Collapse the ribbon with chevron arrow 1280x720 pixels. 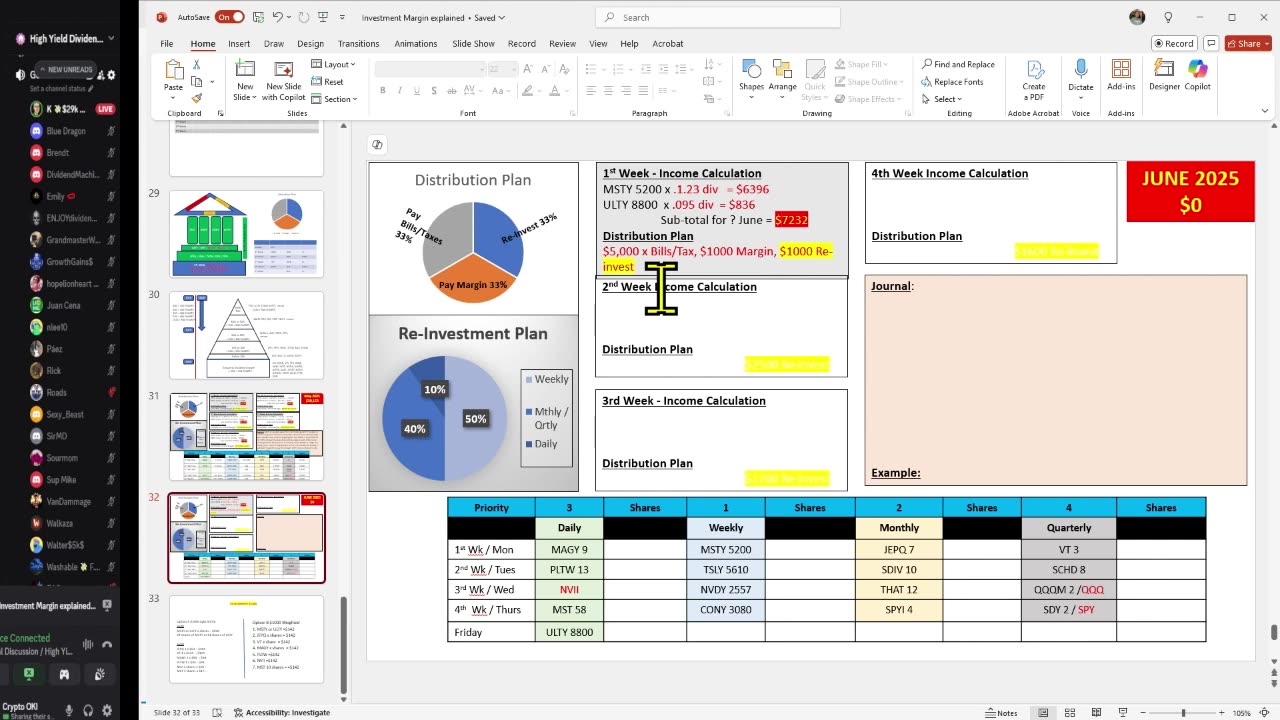[x=1264, y=113]
